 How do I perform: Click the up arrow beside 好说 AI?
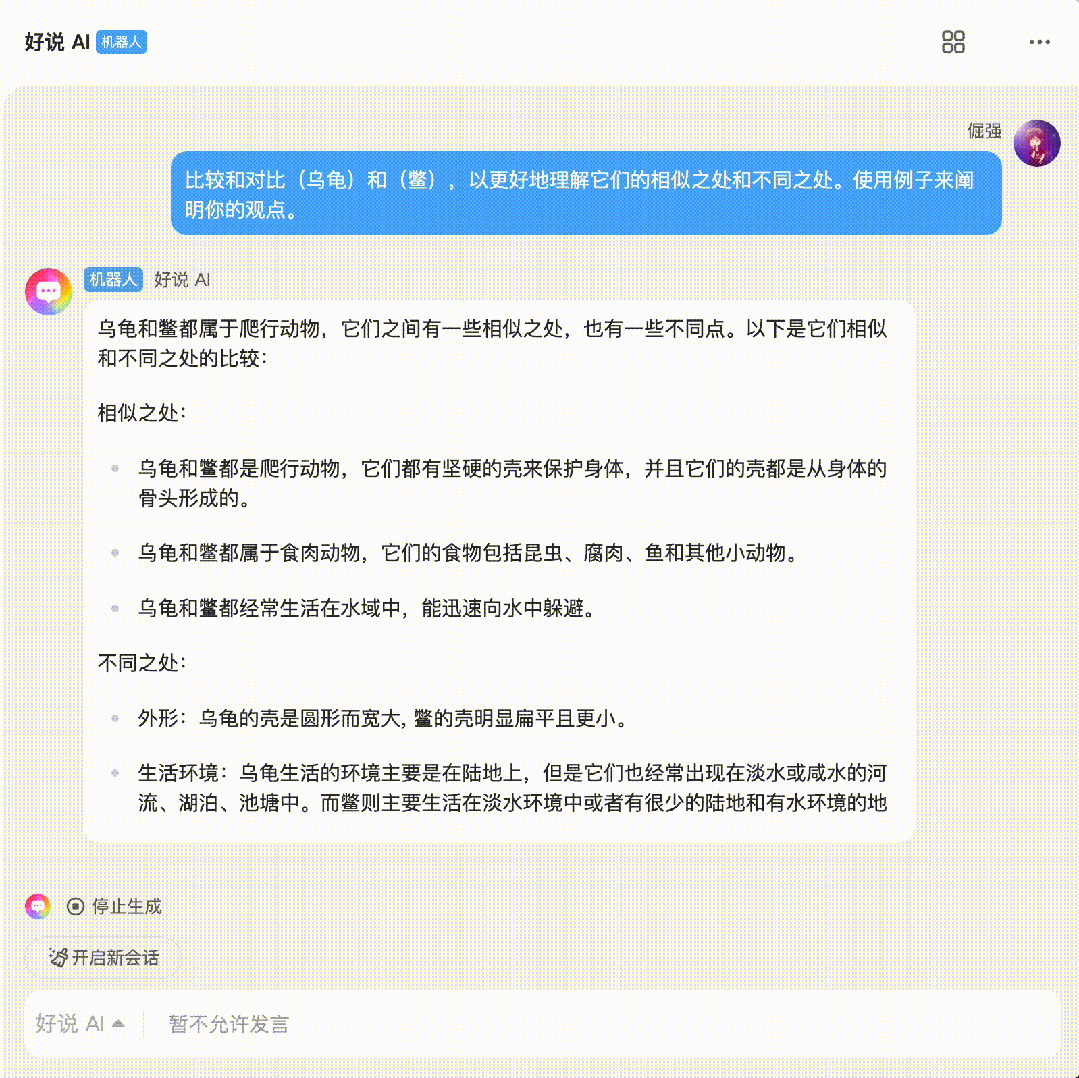118,1024
